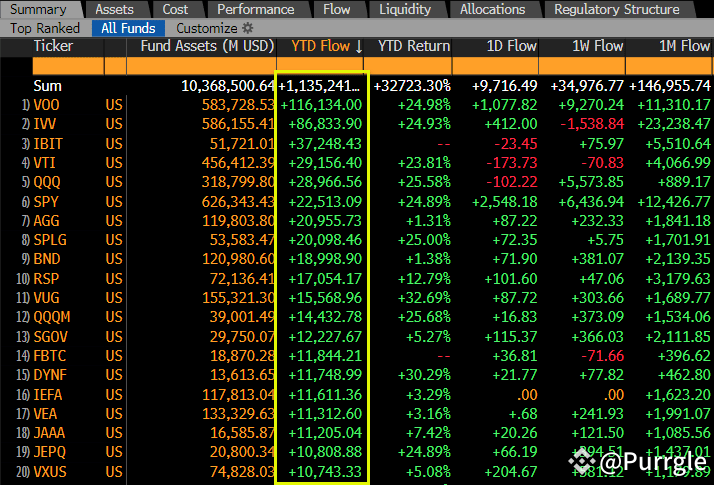714x485 pixels.
Task: Open the Regulatory Structure tab
Action: click(x=617, y=9)
